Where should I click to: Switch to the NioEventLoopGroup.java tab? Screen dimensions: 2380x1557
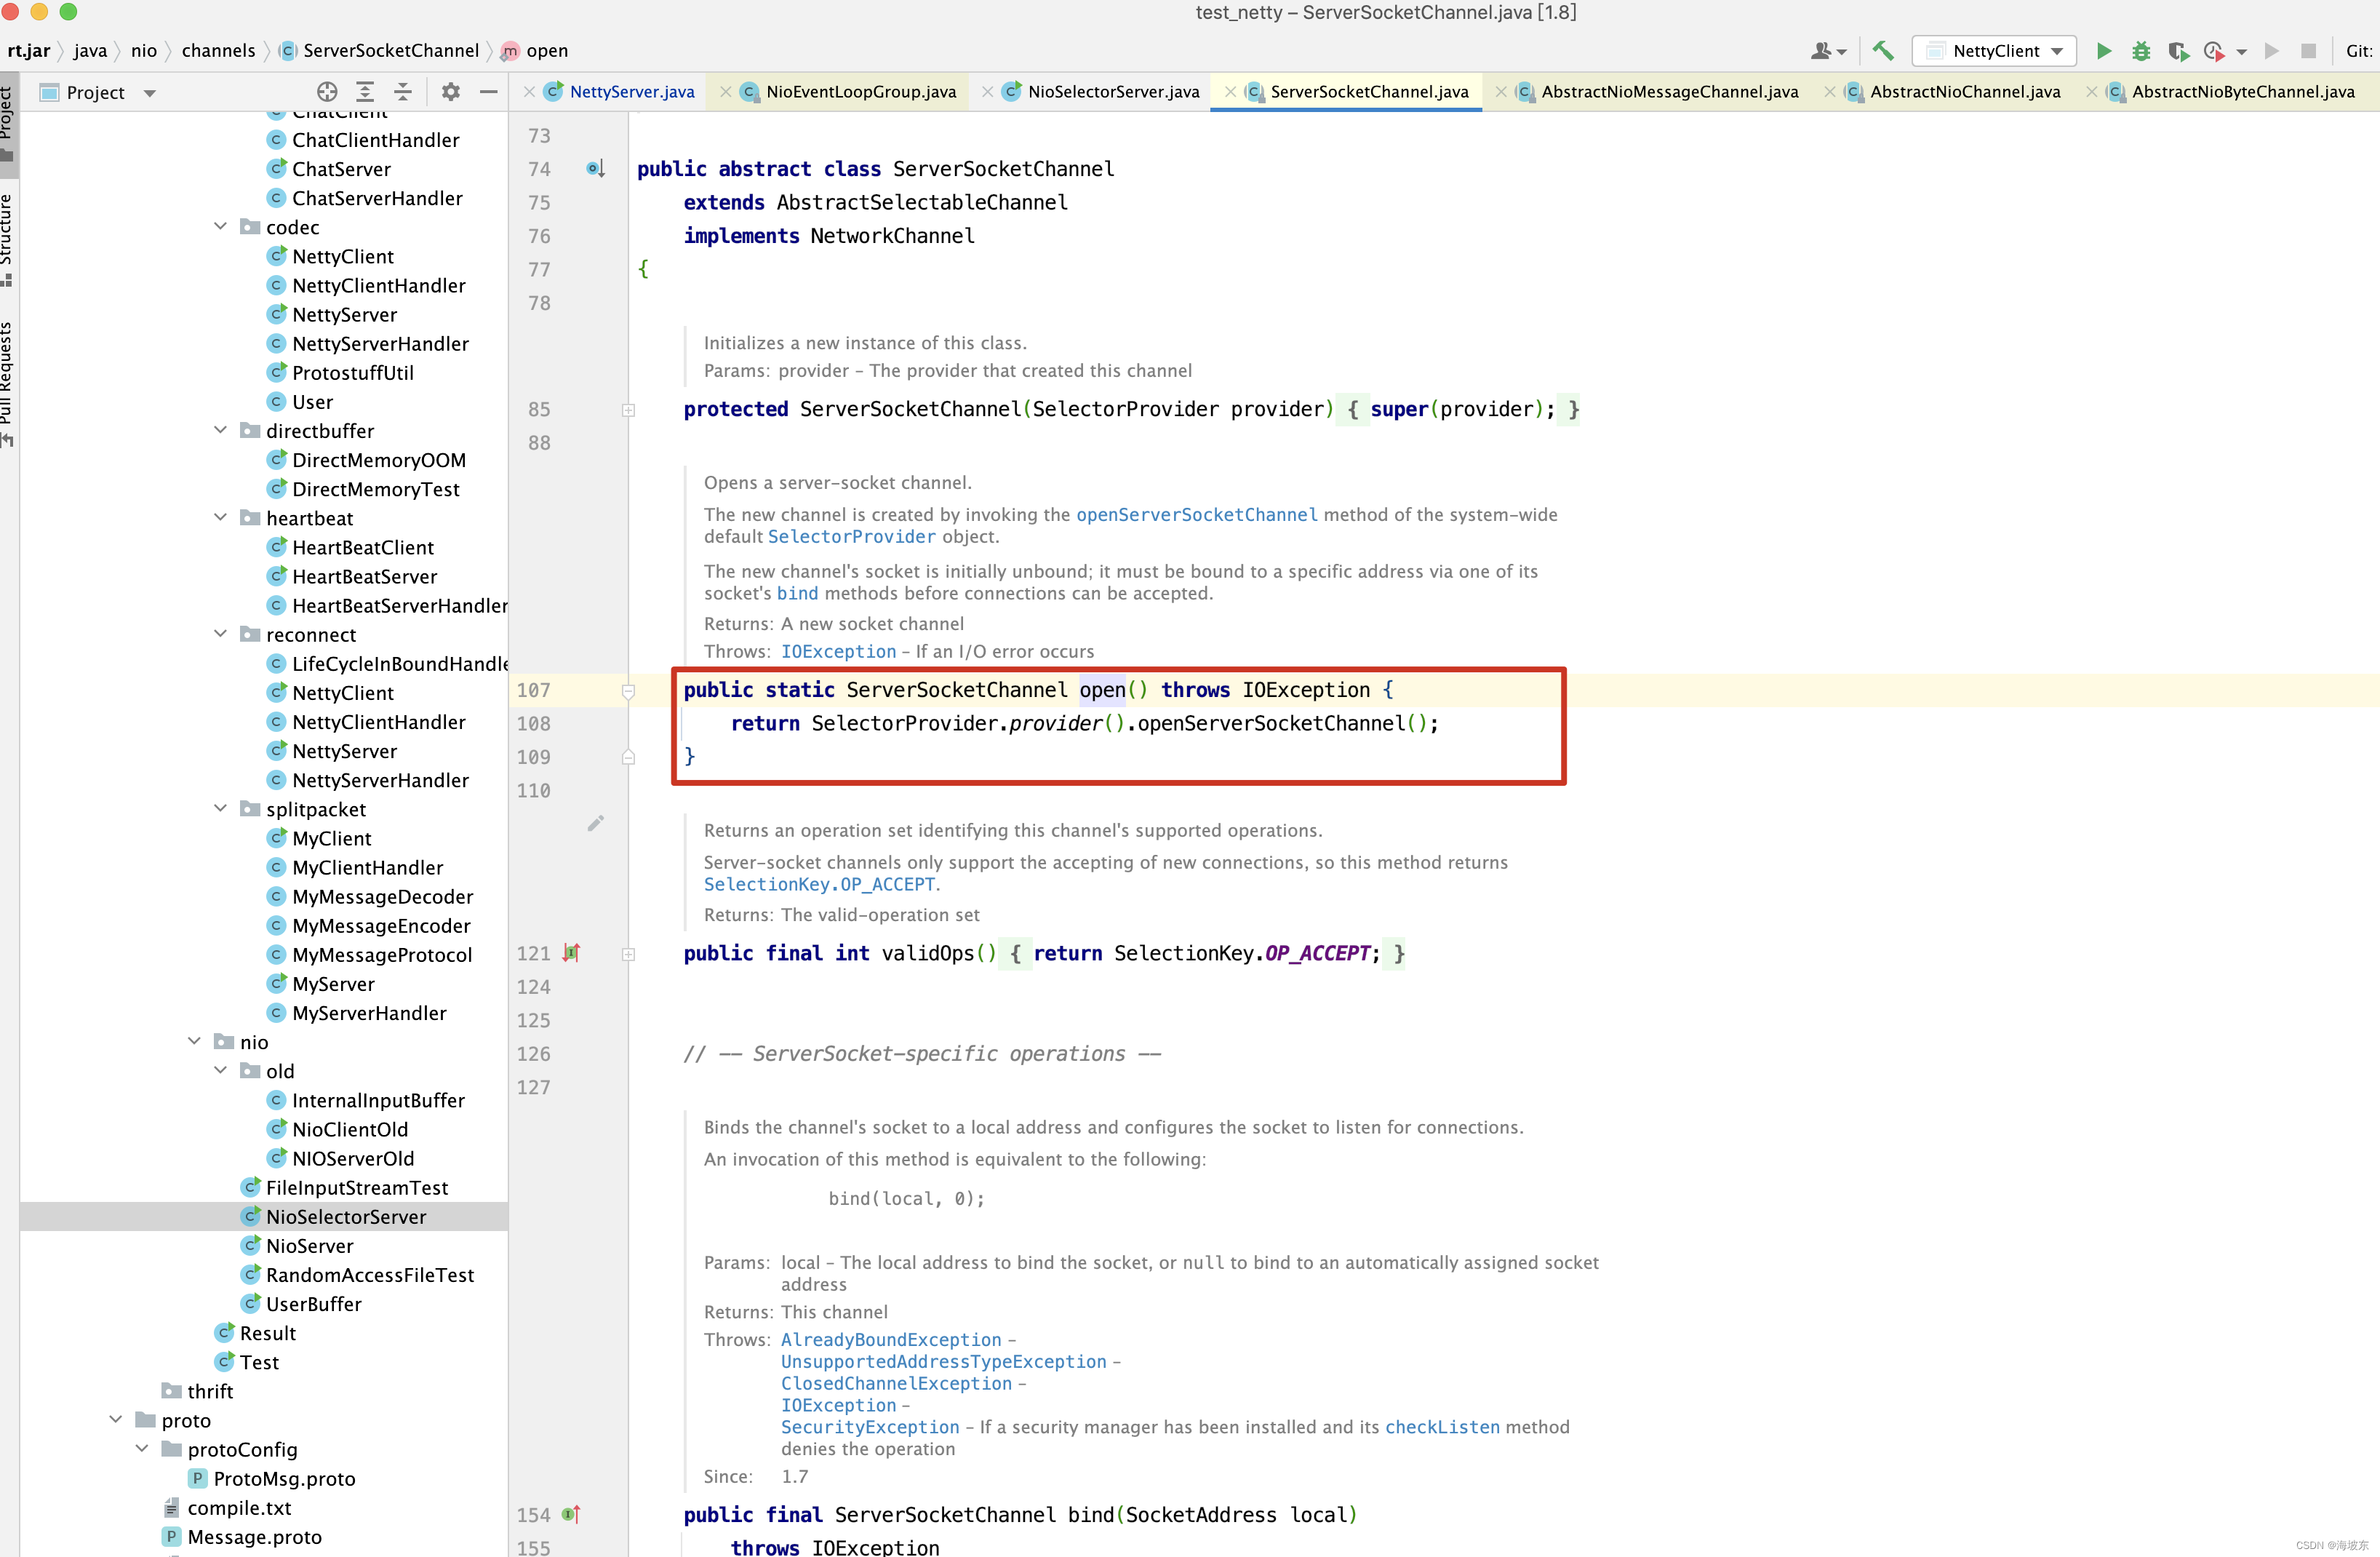click(860, 92)
